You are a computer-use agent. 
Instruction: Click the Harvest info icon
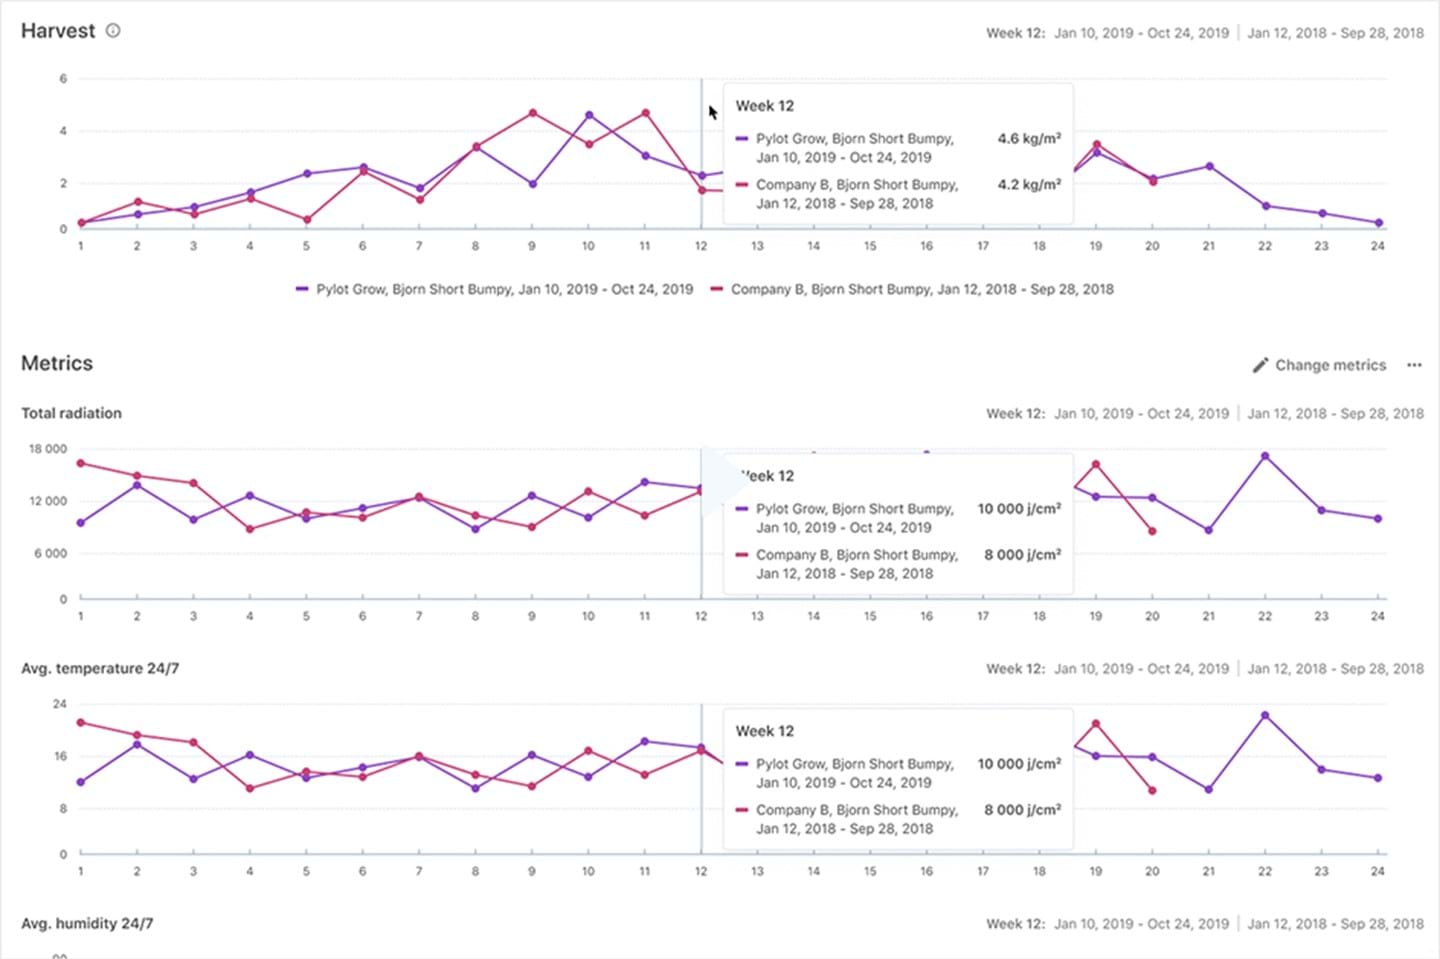tap(113, 31)
